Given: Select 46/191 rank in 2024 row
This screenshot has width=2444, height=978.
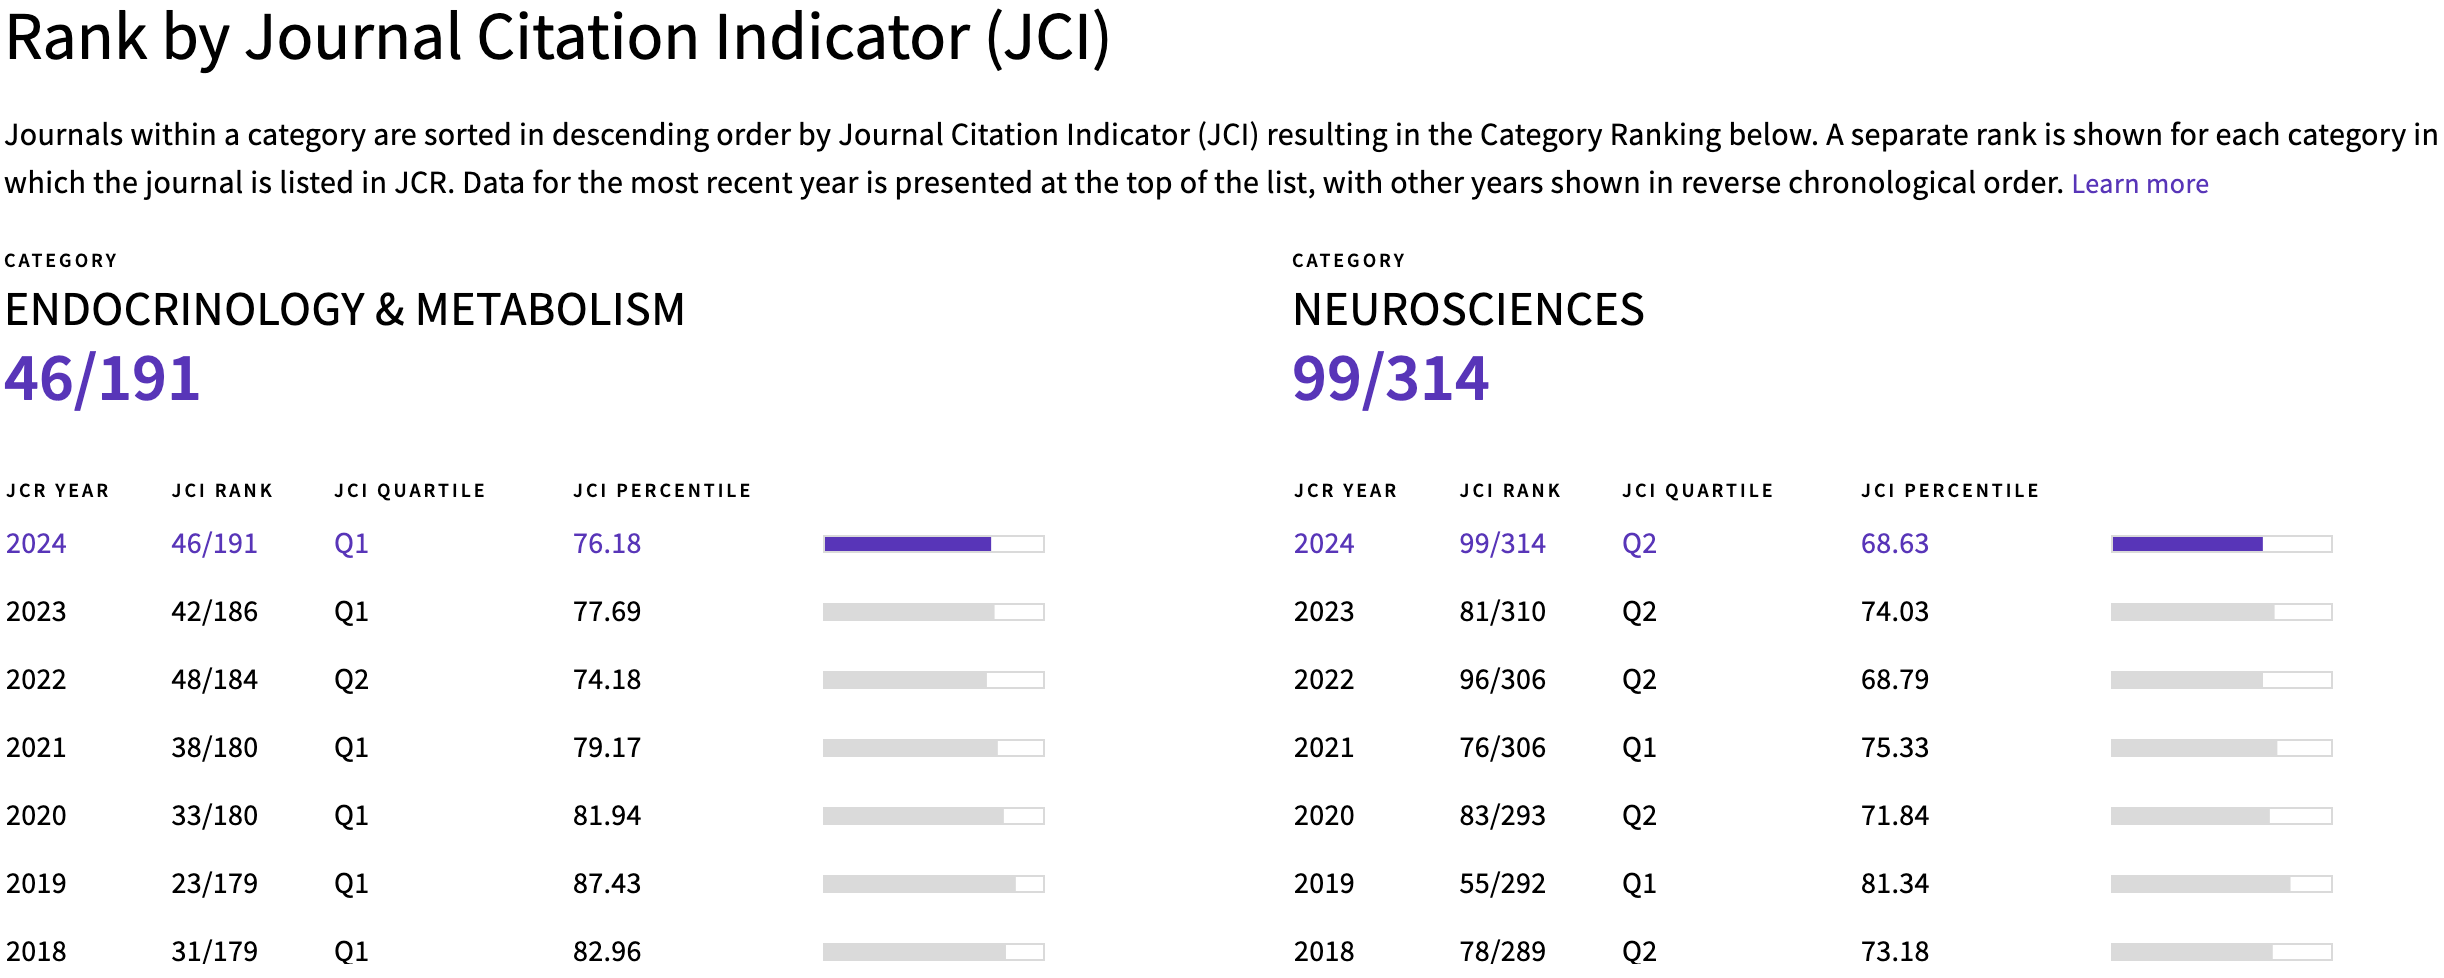Looking at the screenshot, I should pyautogui.click(x=214, y=544).
